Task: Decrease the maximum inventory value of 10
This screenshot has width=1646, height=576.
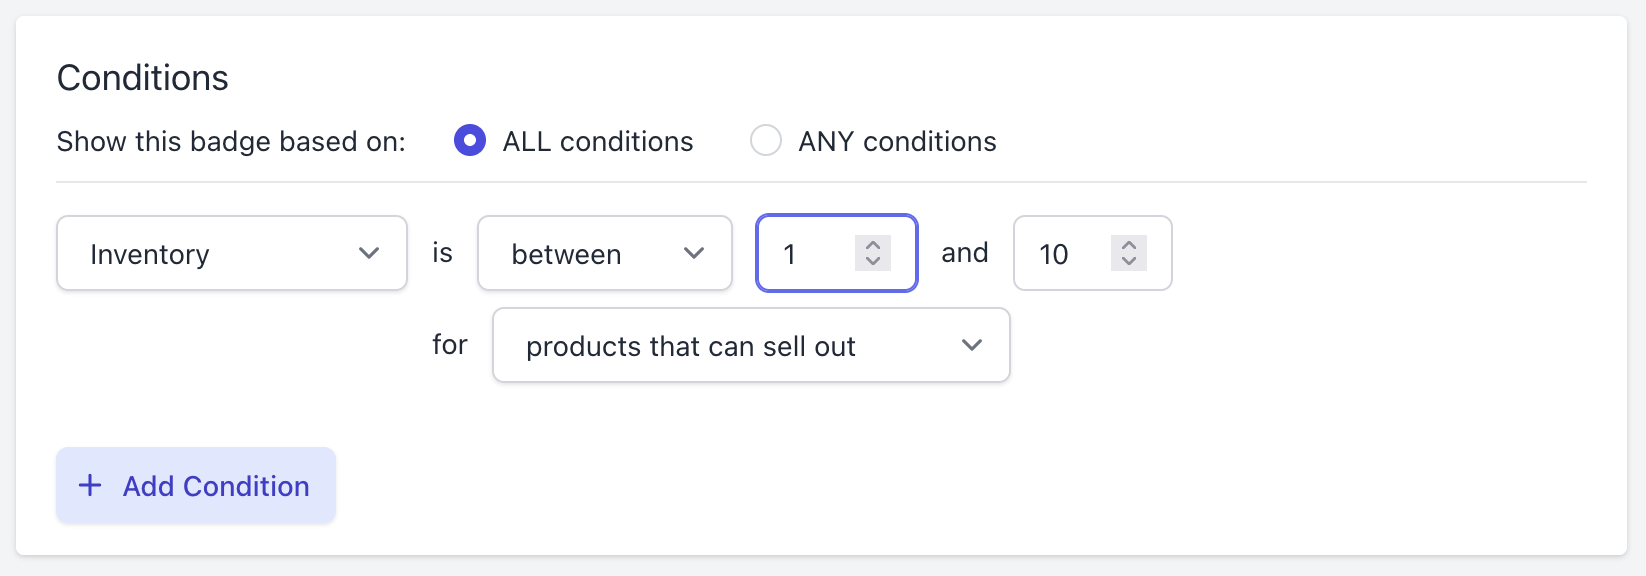Action: tap(1129, 262)
